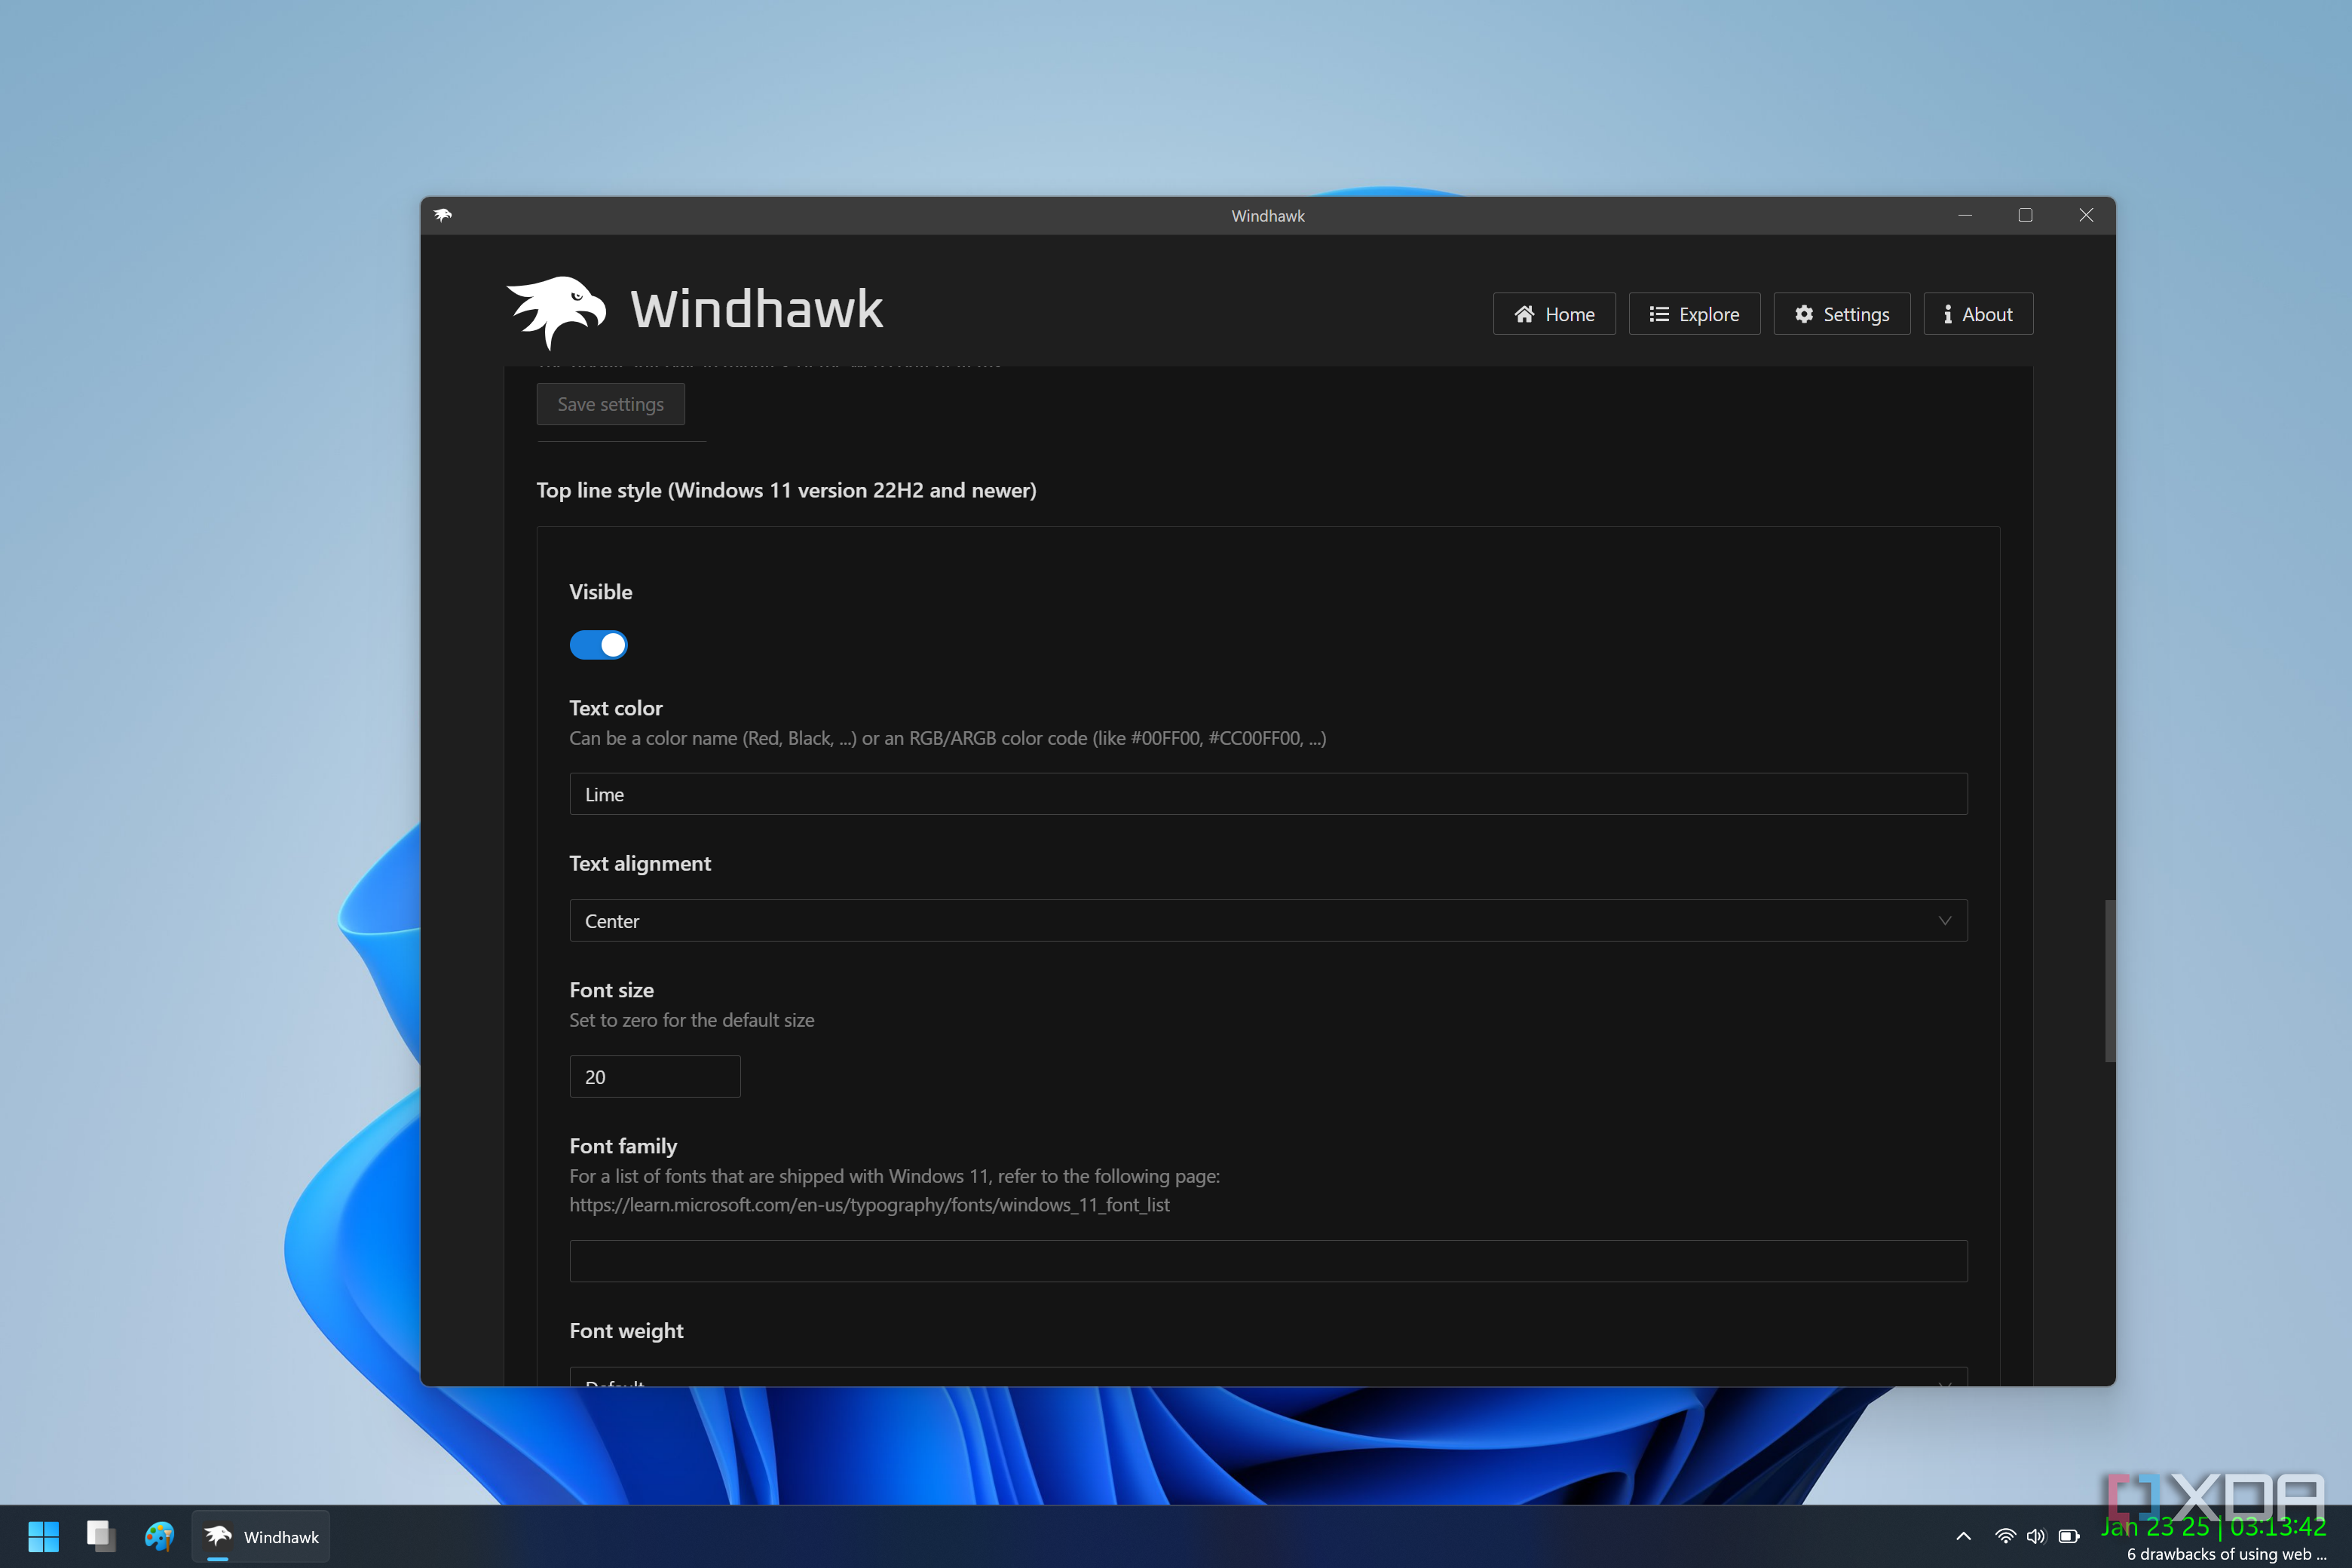Click the settings page vertical scrollbar thumb
2352x1568 pixels.
(x=2109, y=981)
